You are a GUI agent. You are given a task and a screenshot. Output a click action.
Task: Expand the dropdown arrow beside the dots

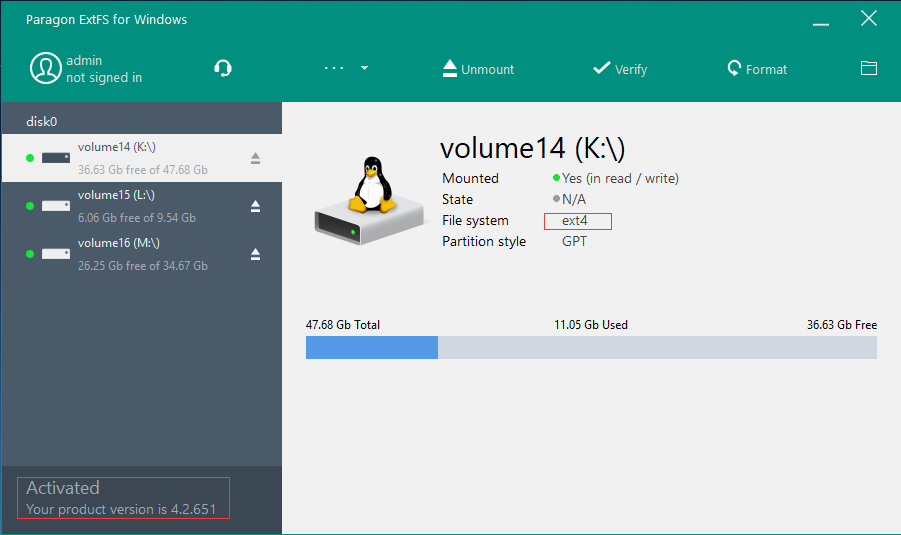pos(364,68)
